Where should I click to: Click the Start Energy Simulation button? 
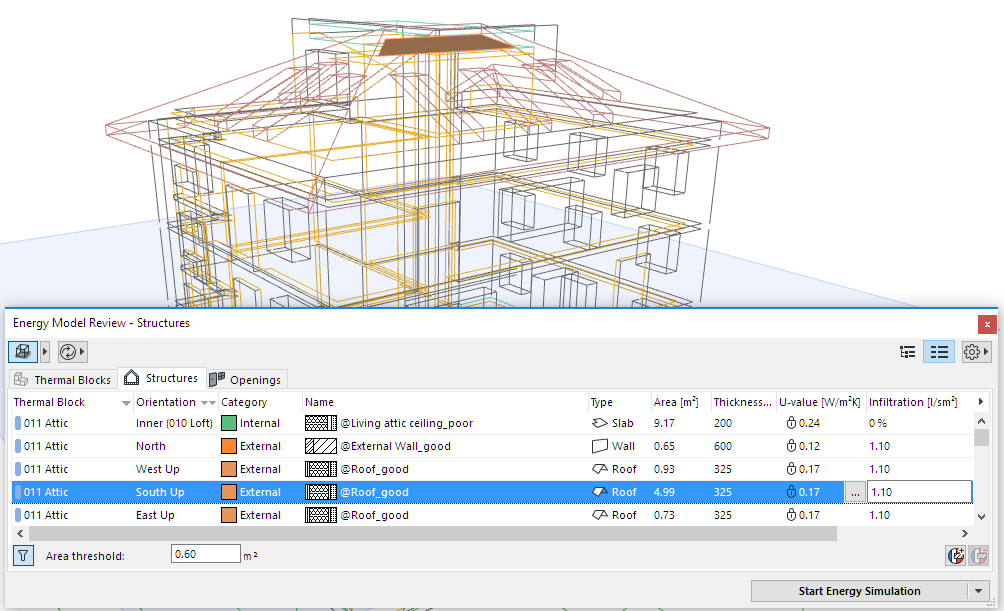pos(859,591)
